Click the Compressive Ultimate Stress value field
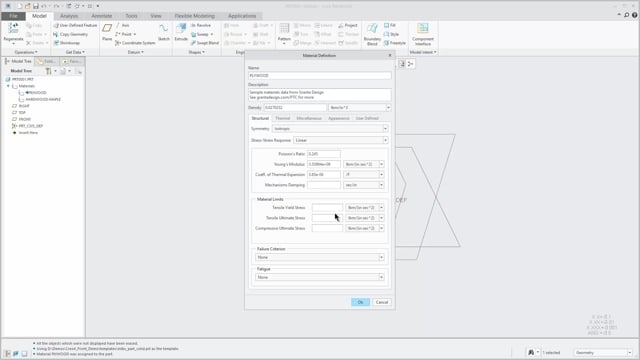Image resolution: width=640 pixels, height=360 pixels. tap(327, 229)
